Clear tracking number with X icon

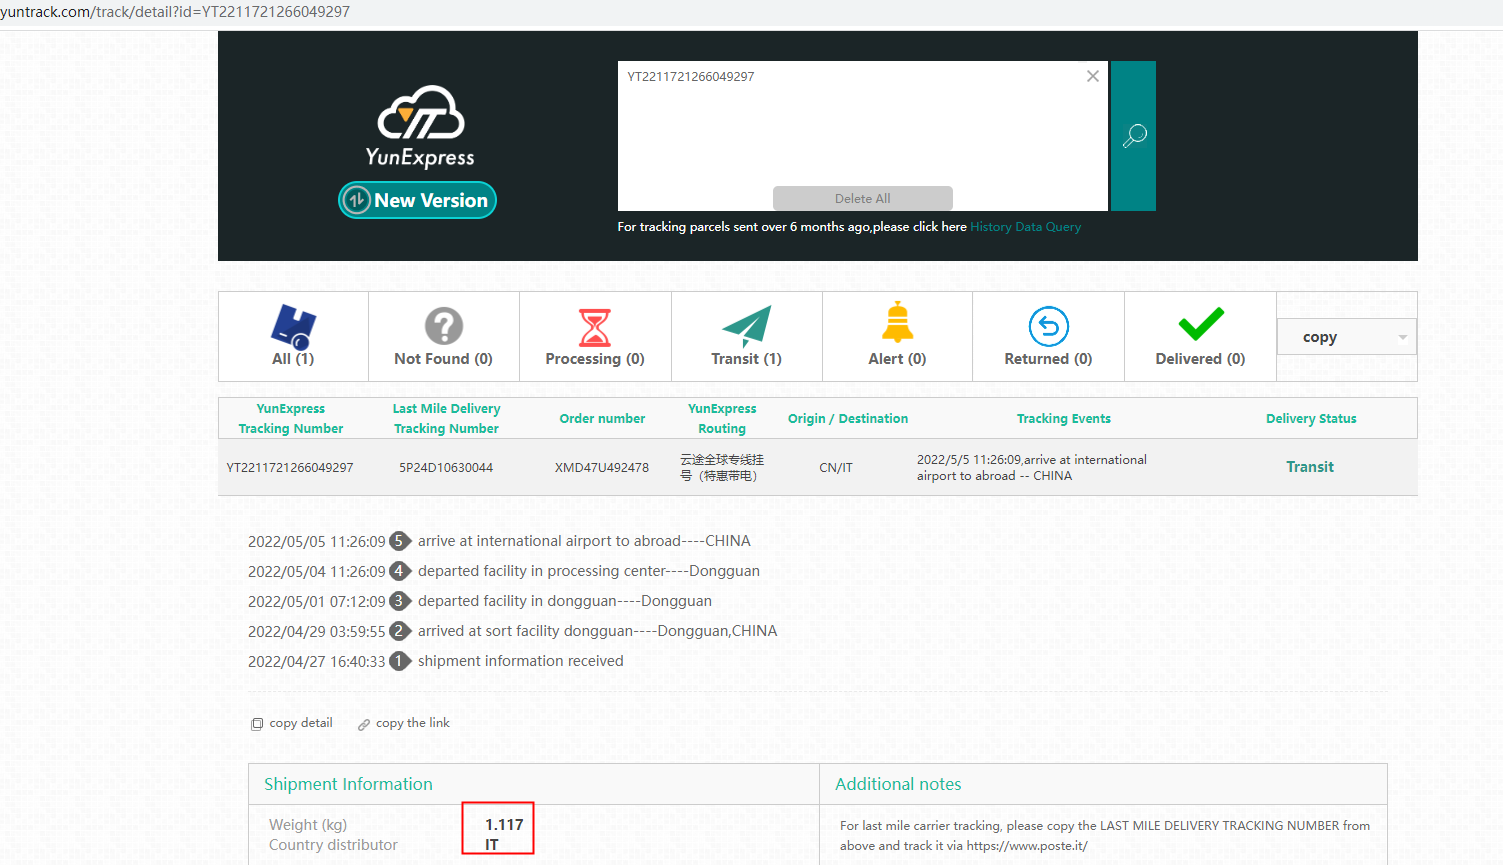point(1092,76)
